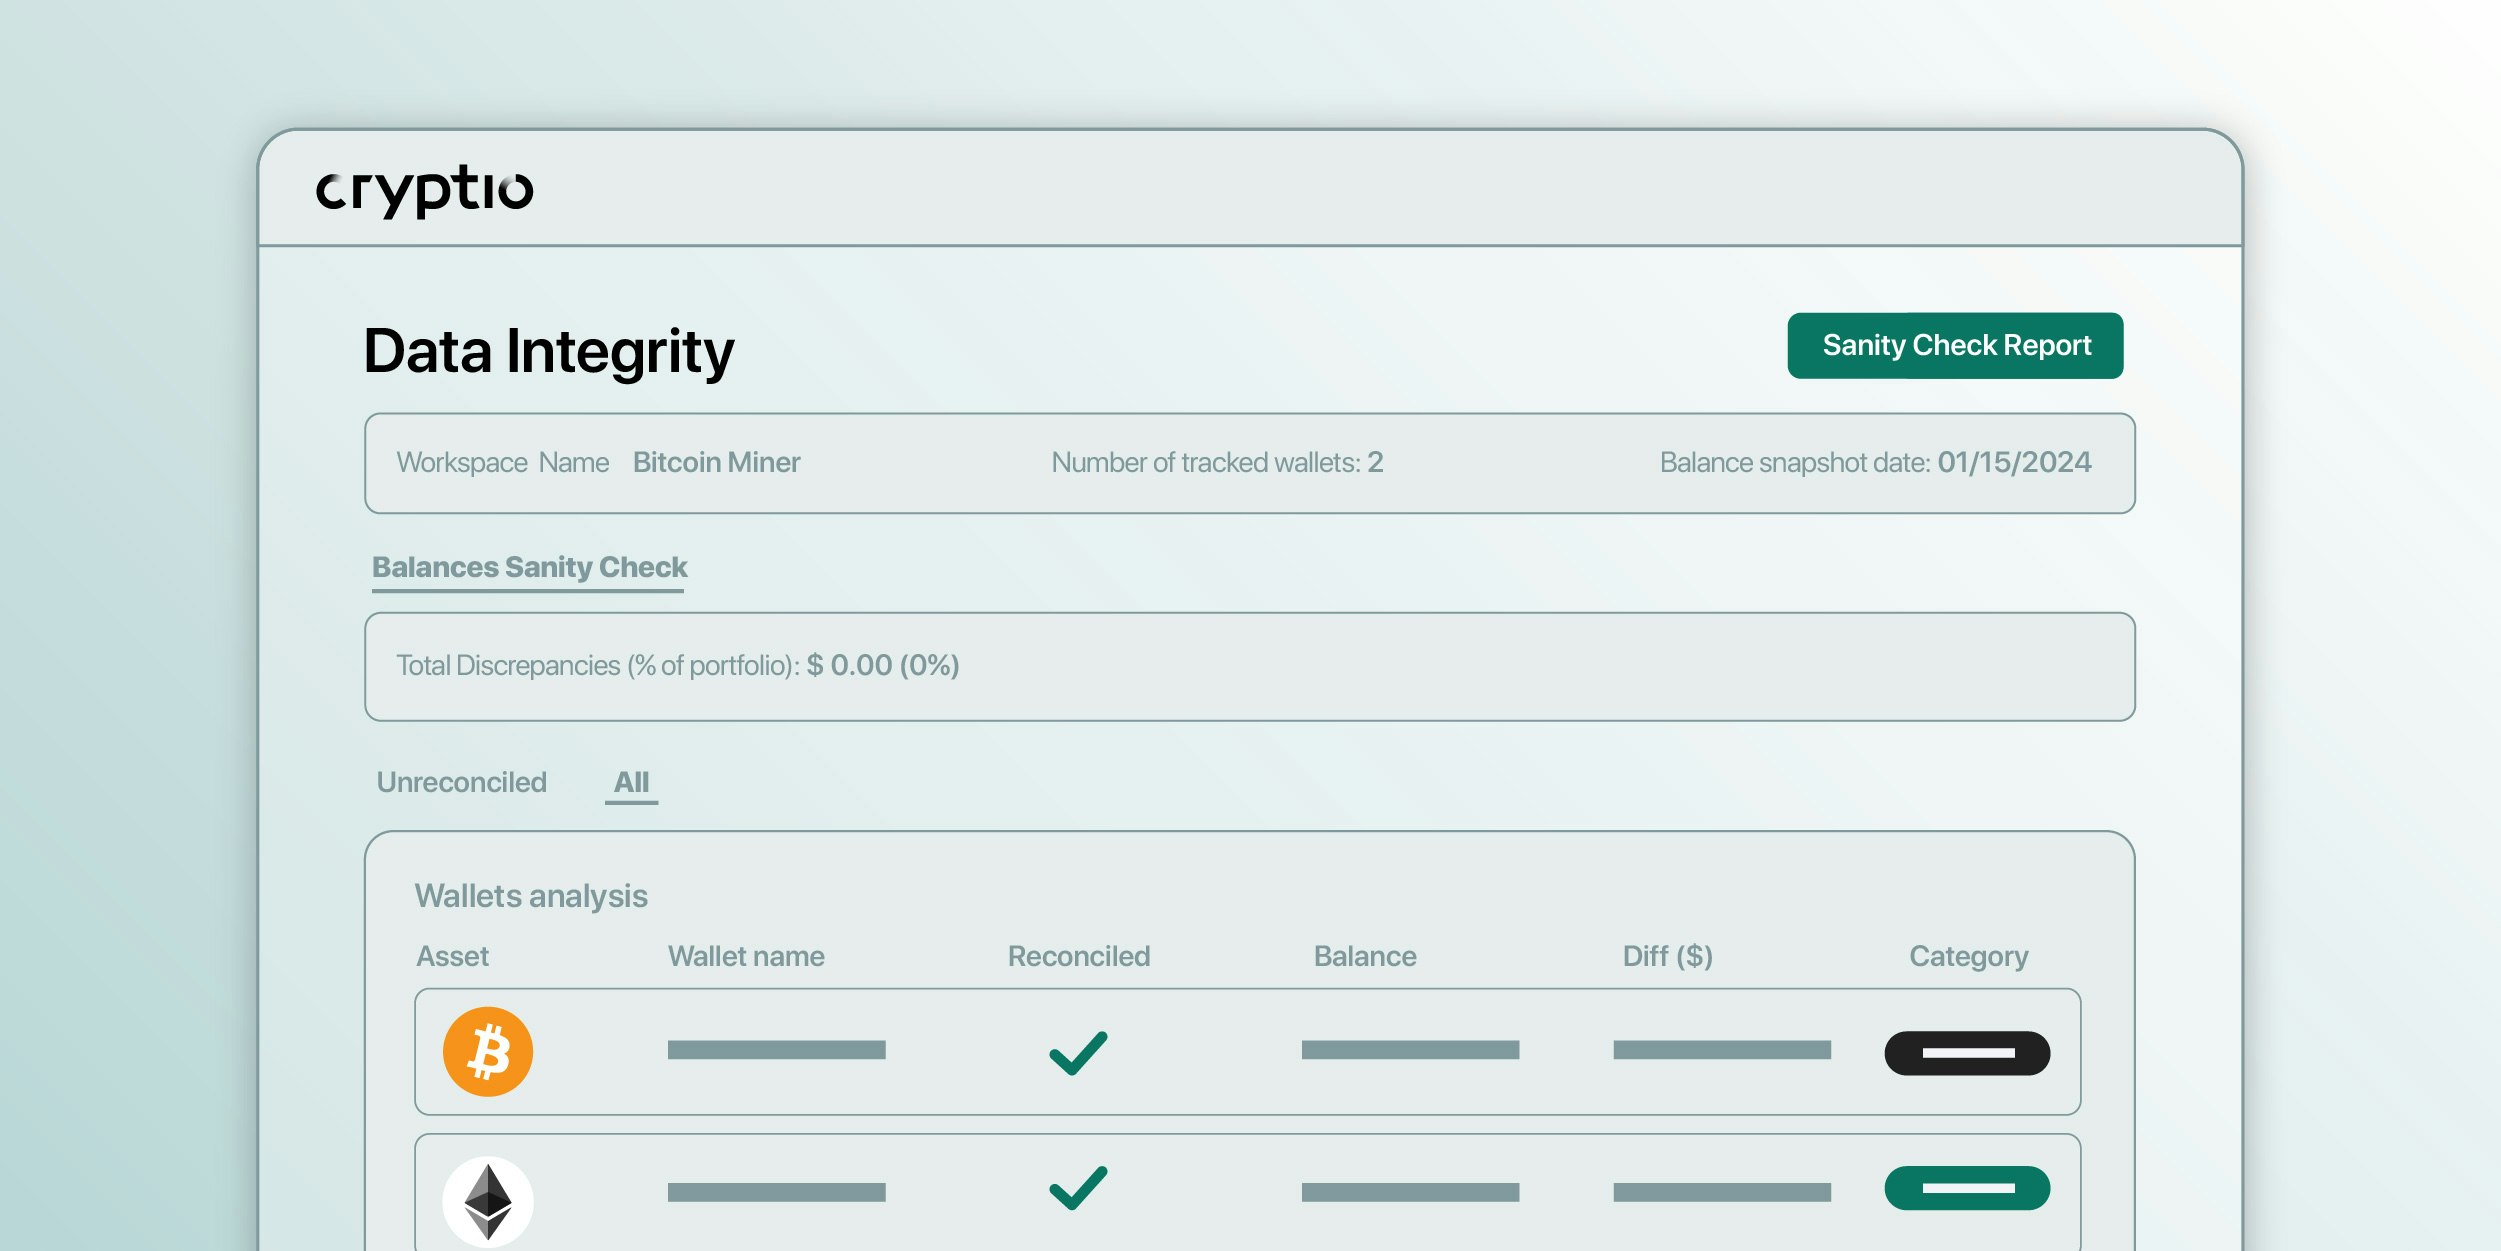Expand the Wallets analysis section
The height and width of the screenshot is (1251, 2501).
tap(532, 897)
